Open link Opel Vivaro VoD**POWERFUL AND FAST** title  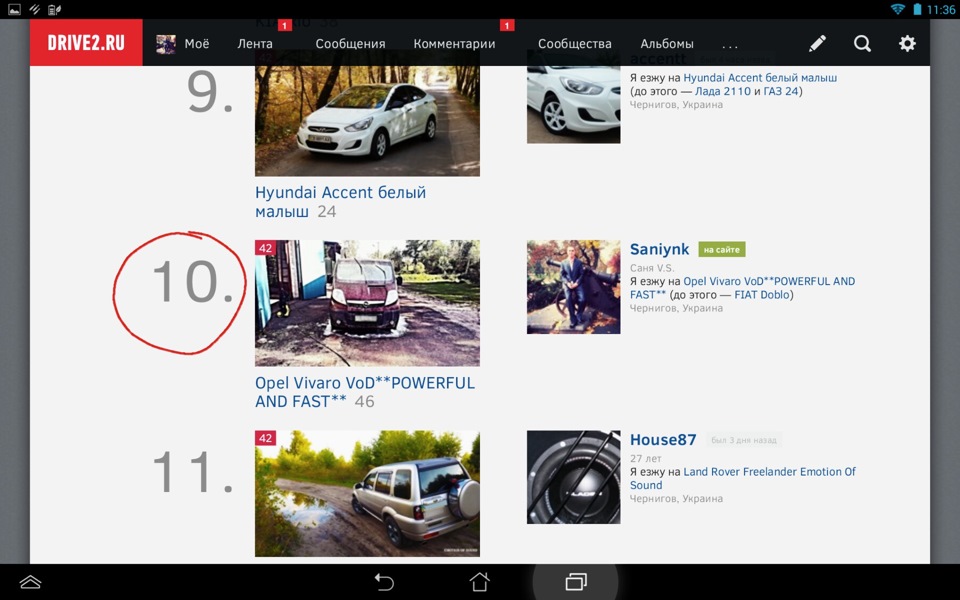point(365,392)
